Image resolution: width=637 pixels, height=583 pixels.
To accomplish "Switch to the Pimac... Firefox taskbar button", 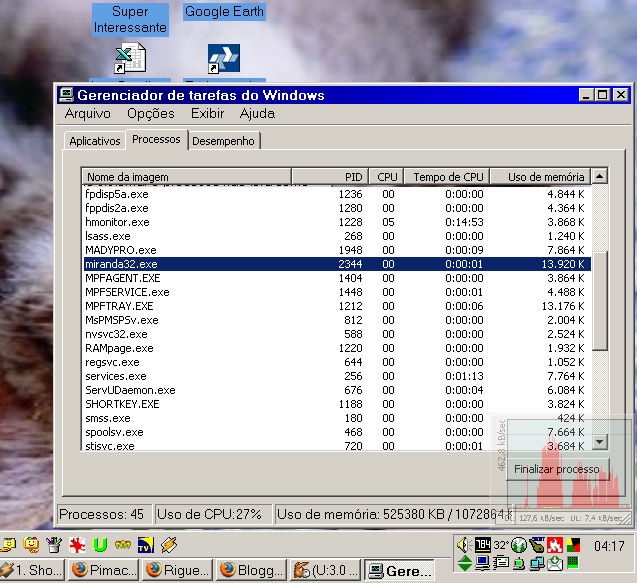I will pyautogui.click(x=104, y=570).
